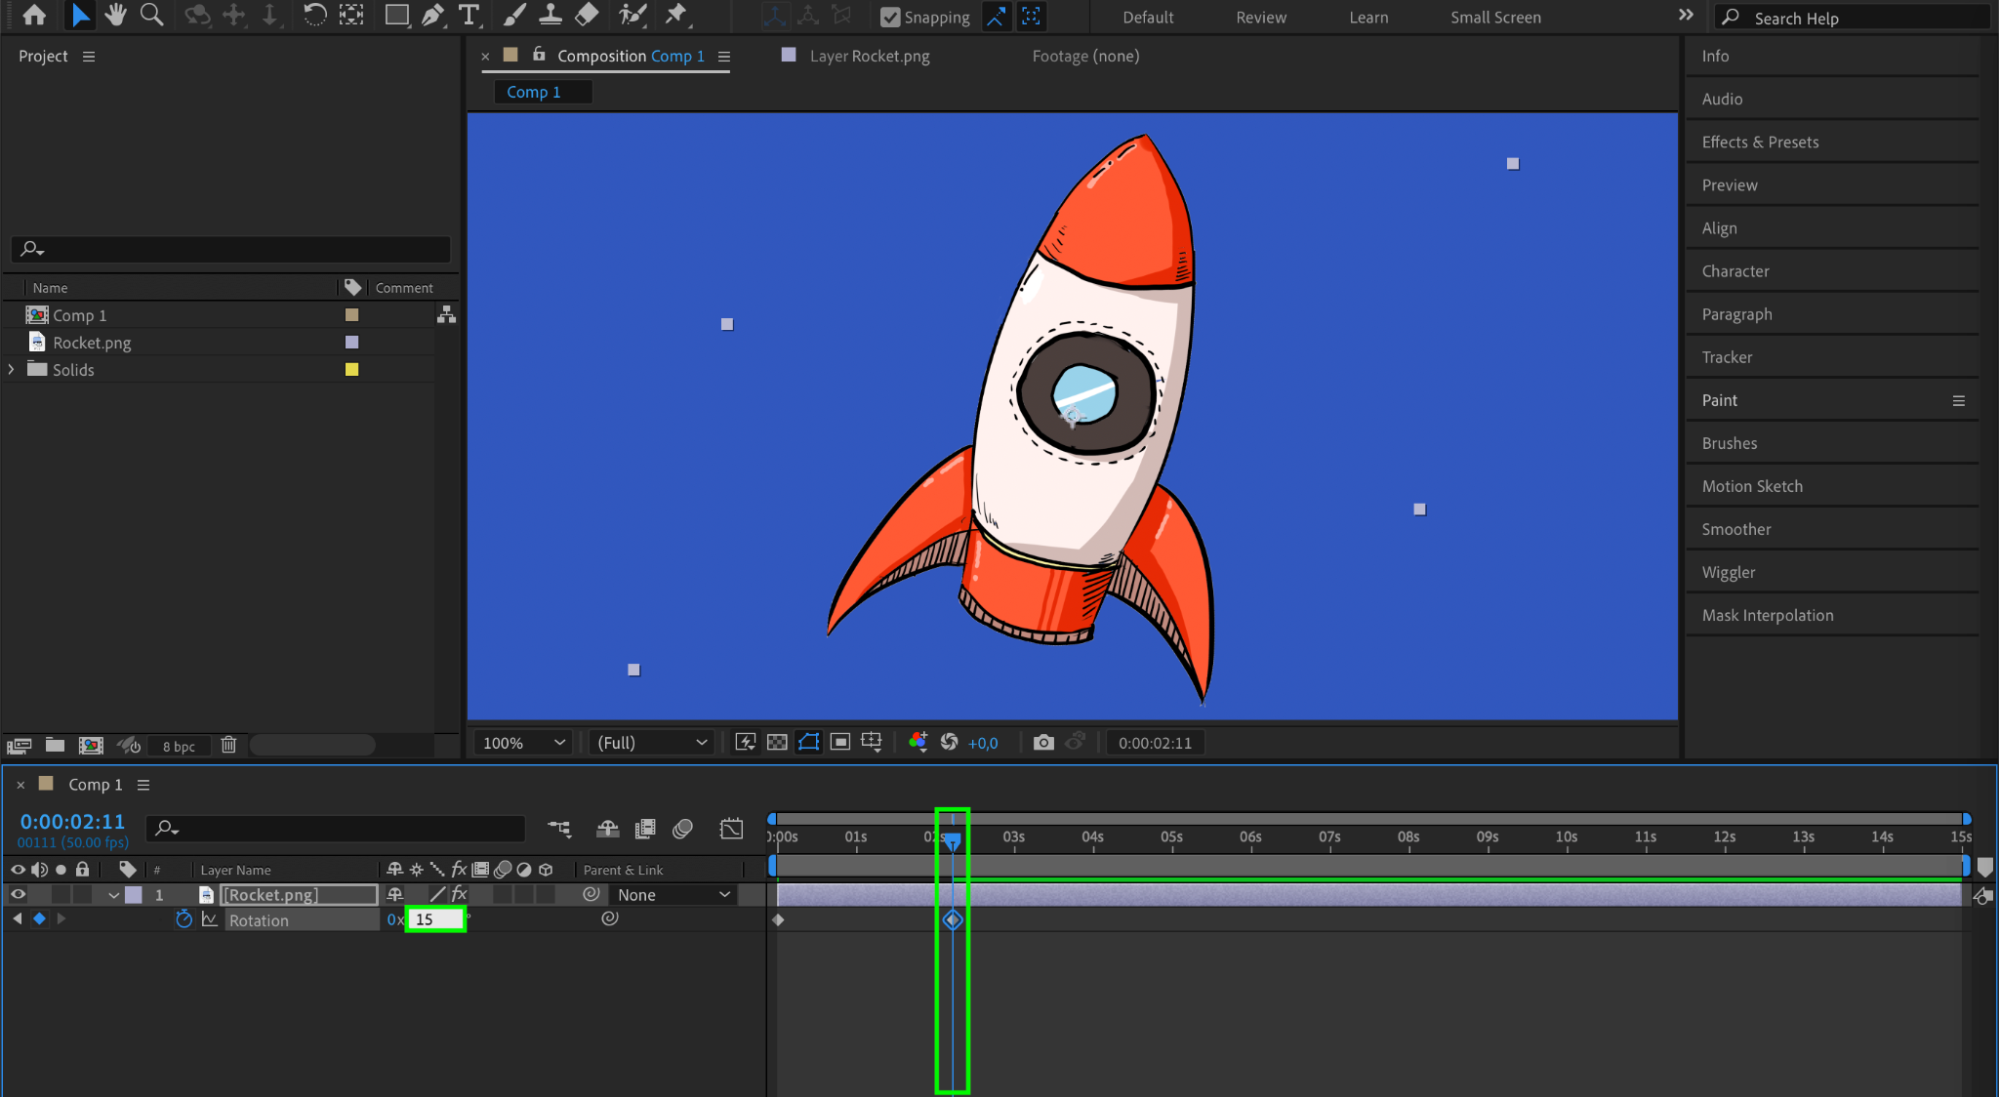Open the Effects & Presets panel

pos(1759,142)
